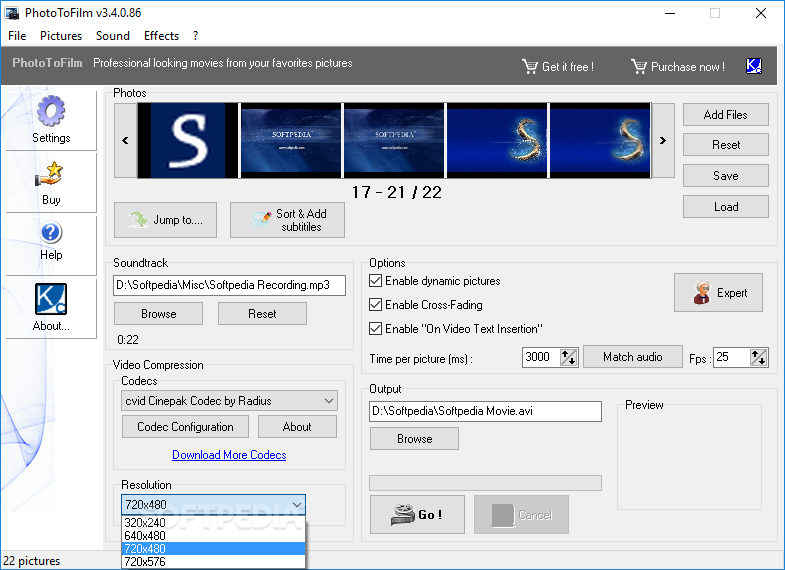Image resolution: width=785 pixels, height=570 pixels.
Task: Click '22 pictures' status bar text
Action: tap(32, 561)
